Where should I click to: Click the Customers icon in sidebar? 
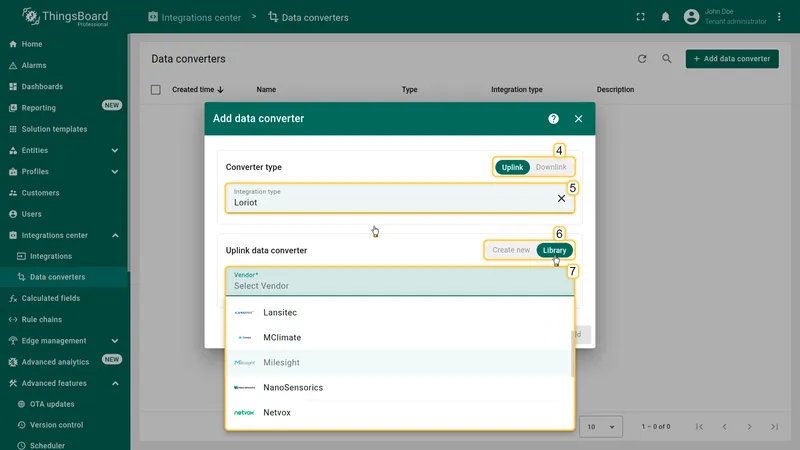pyautogui.click(x=13, y=193)
